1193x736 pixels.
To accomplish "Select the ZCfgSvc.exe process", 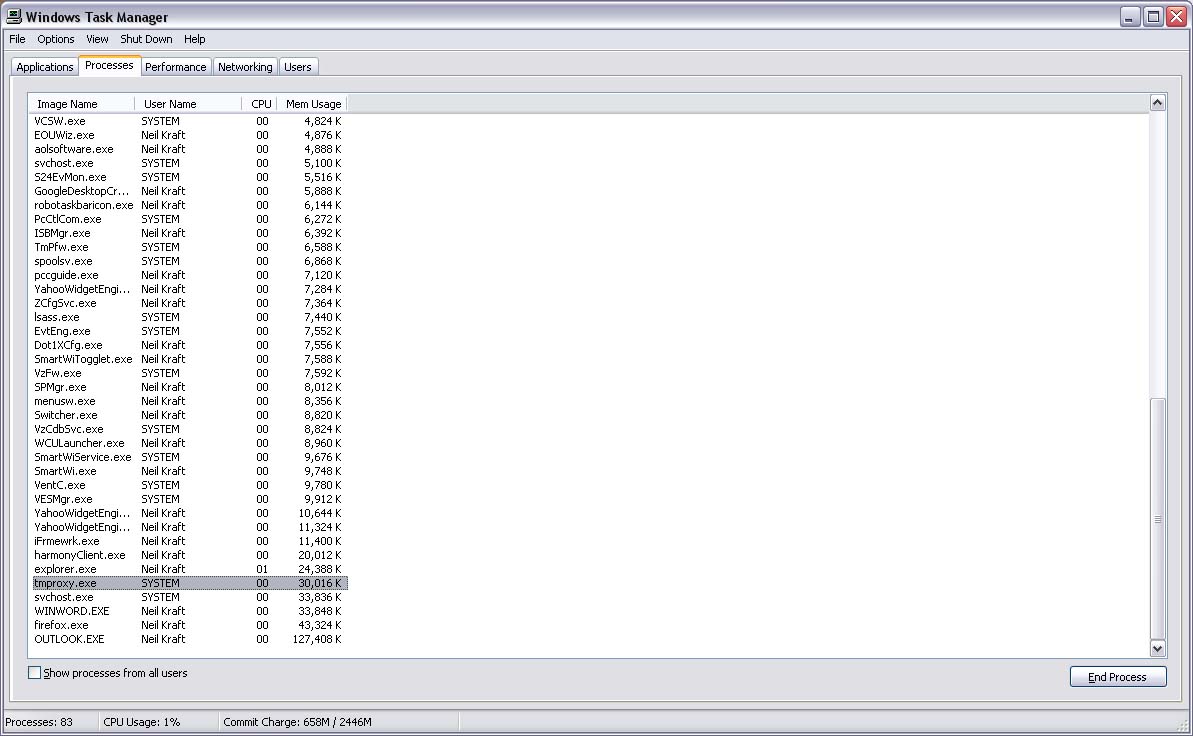I will pos(190,303).
